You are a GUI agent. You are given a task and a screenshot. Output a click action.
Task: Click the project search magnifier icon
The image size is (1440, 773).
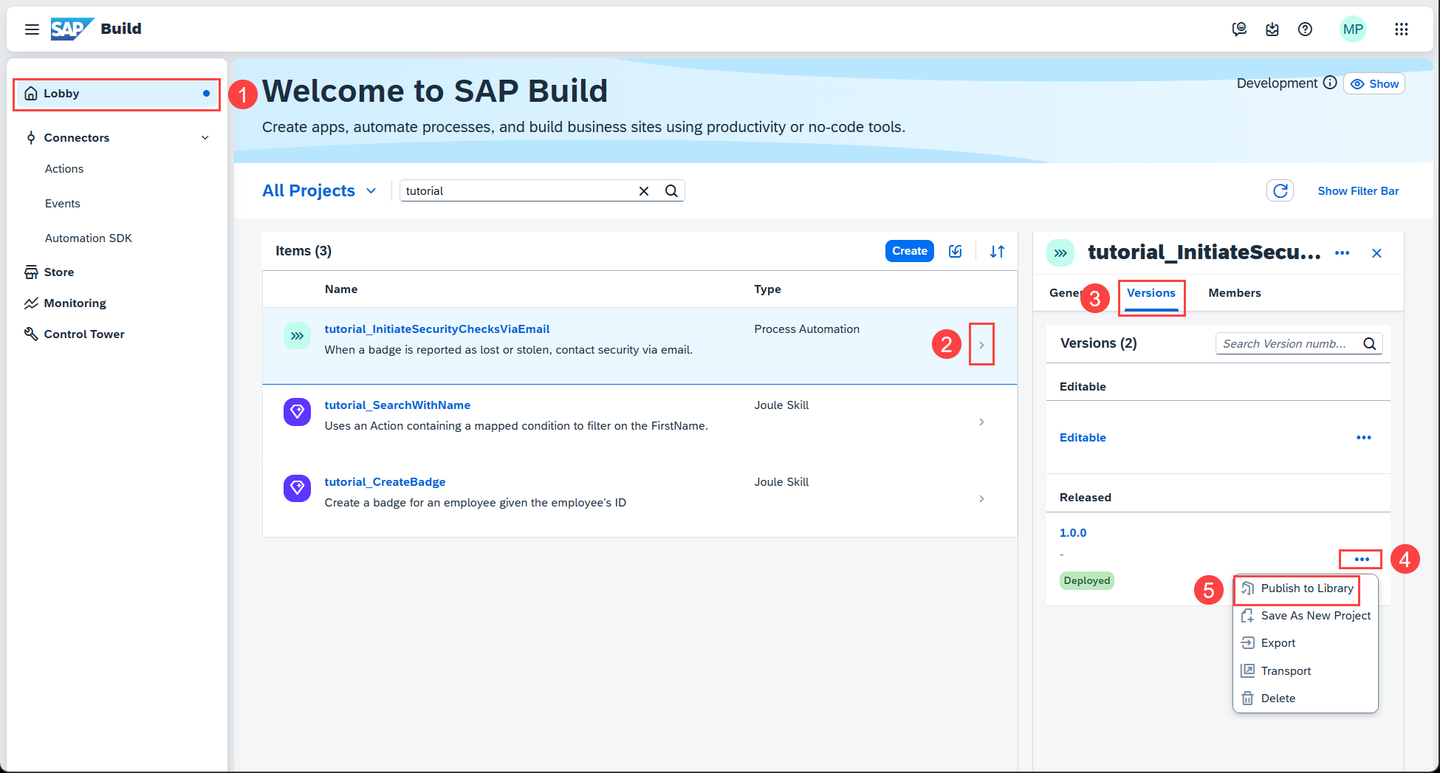coord(672,191)
